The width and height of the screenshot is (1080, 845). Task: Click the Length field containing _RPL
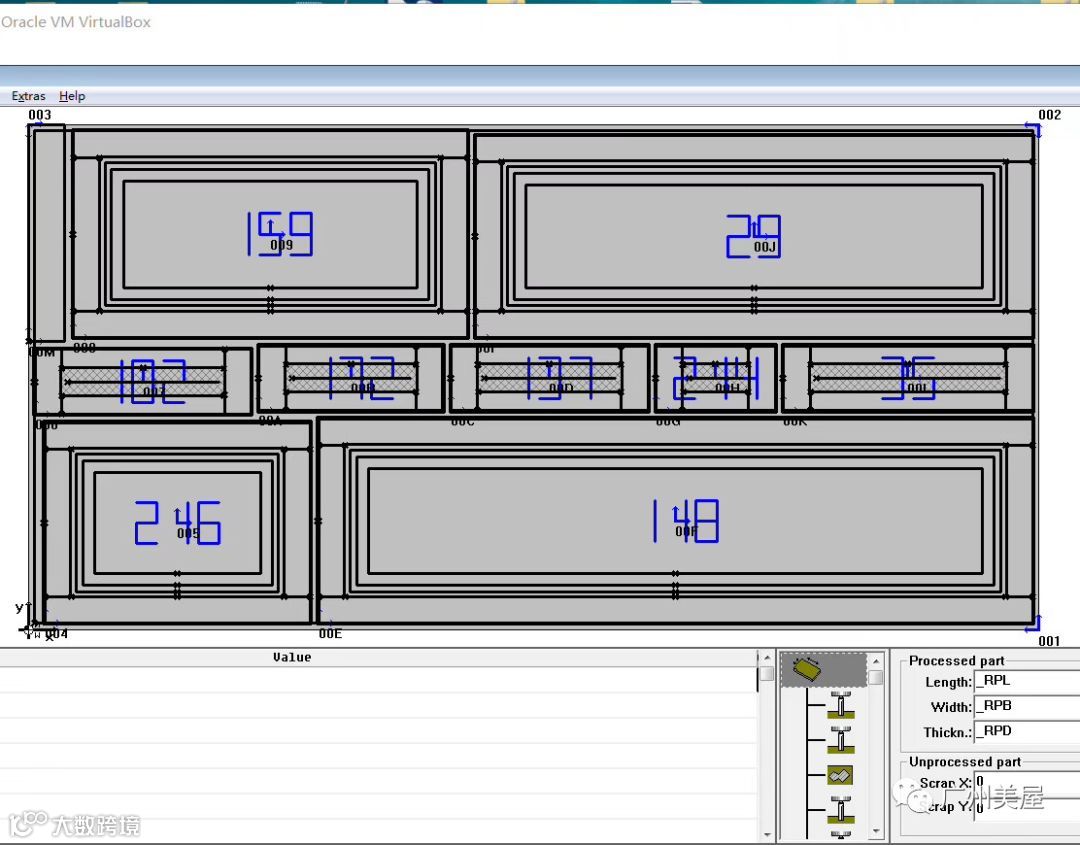point(1027,681)
